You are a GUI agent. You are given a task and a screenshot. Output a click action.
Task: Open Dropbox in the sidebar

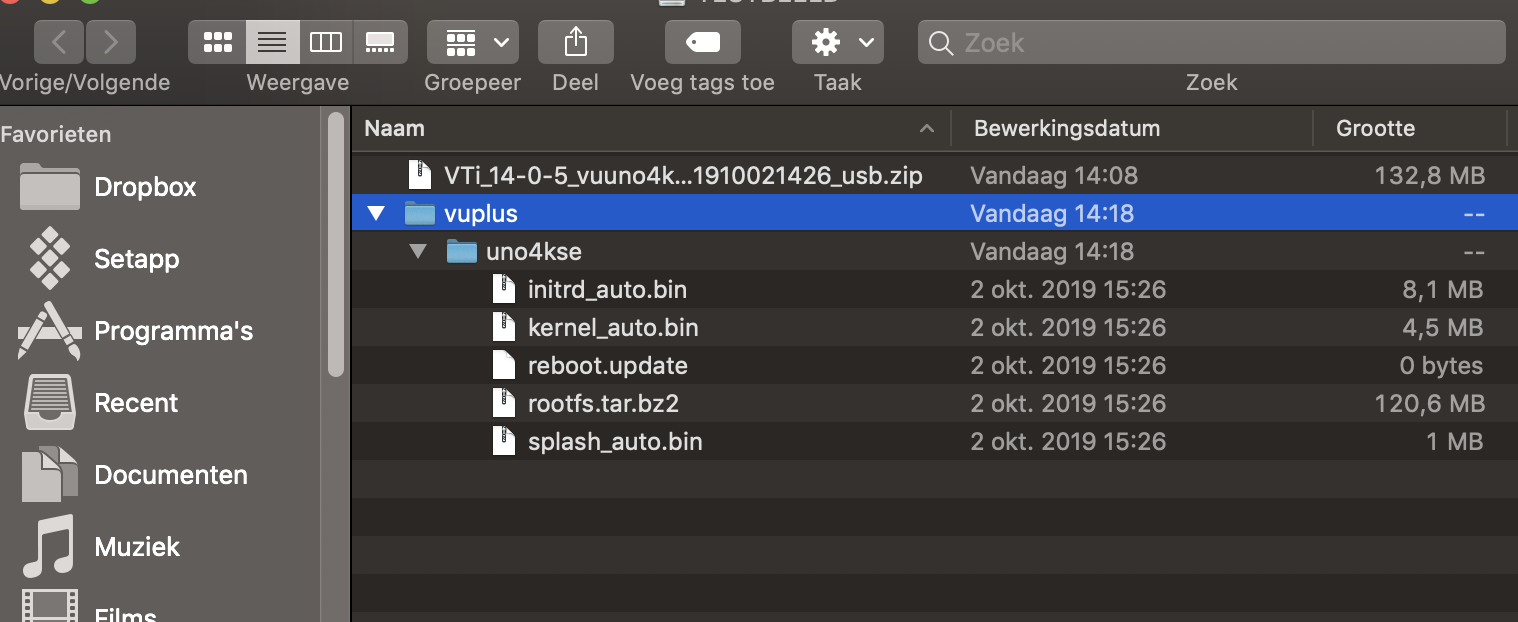coord(145,187)
